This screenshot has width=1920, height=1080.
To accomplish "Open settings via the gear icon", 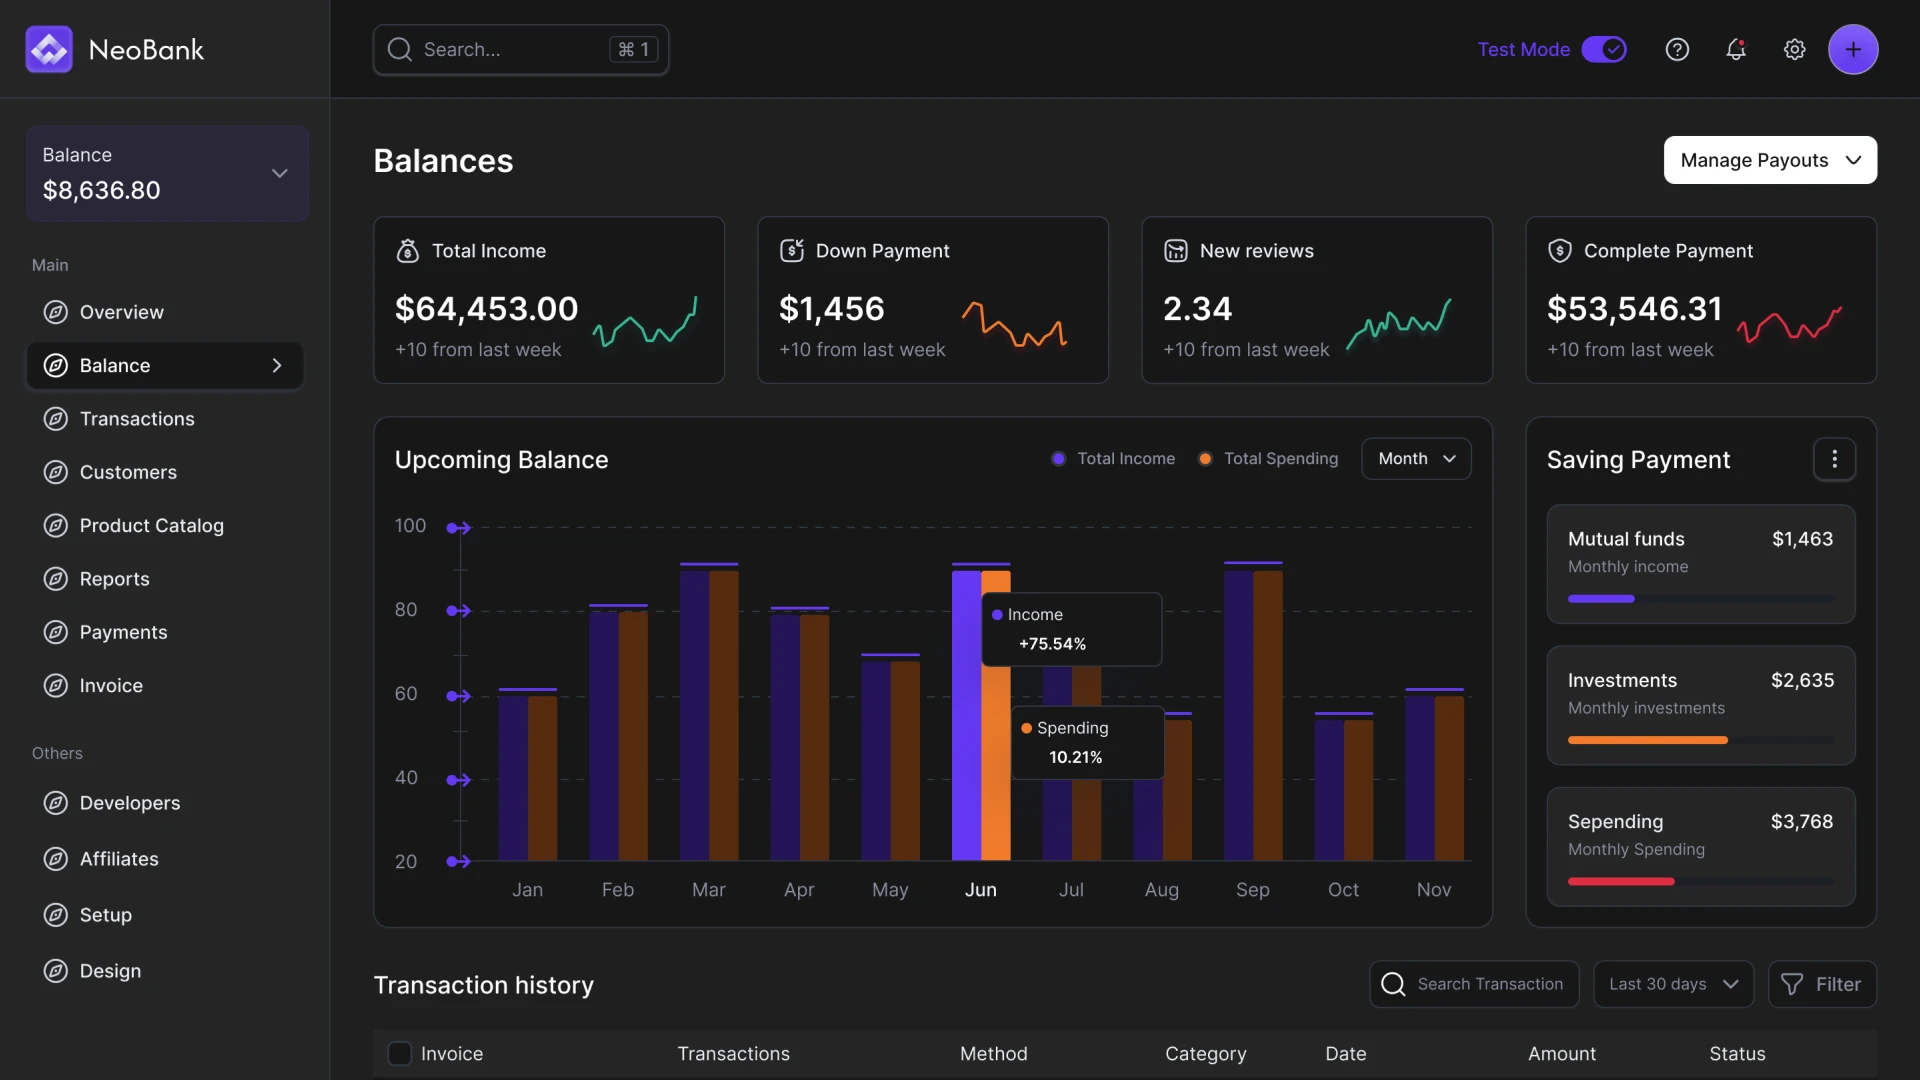I will (x=1795, y=49).
